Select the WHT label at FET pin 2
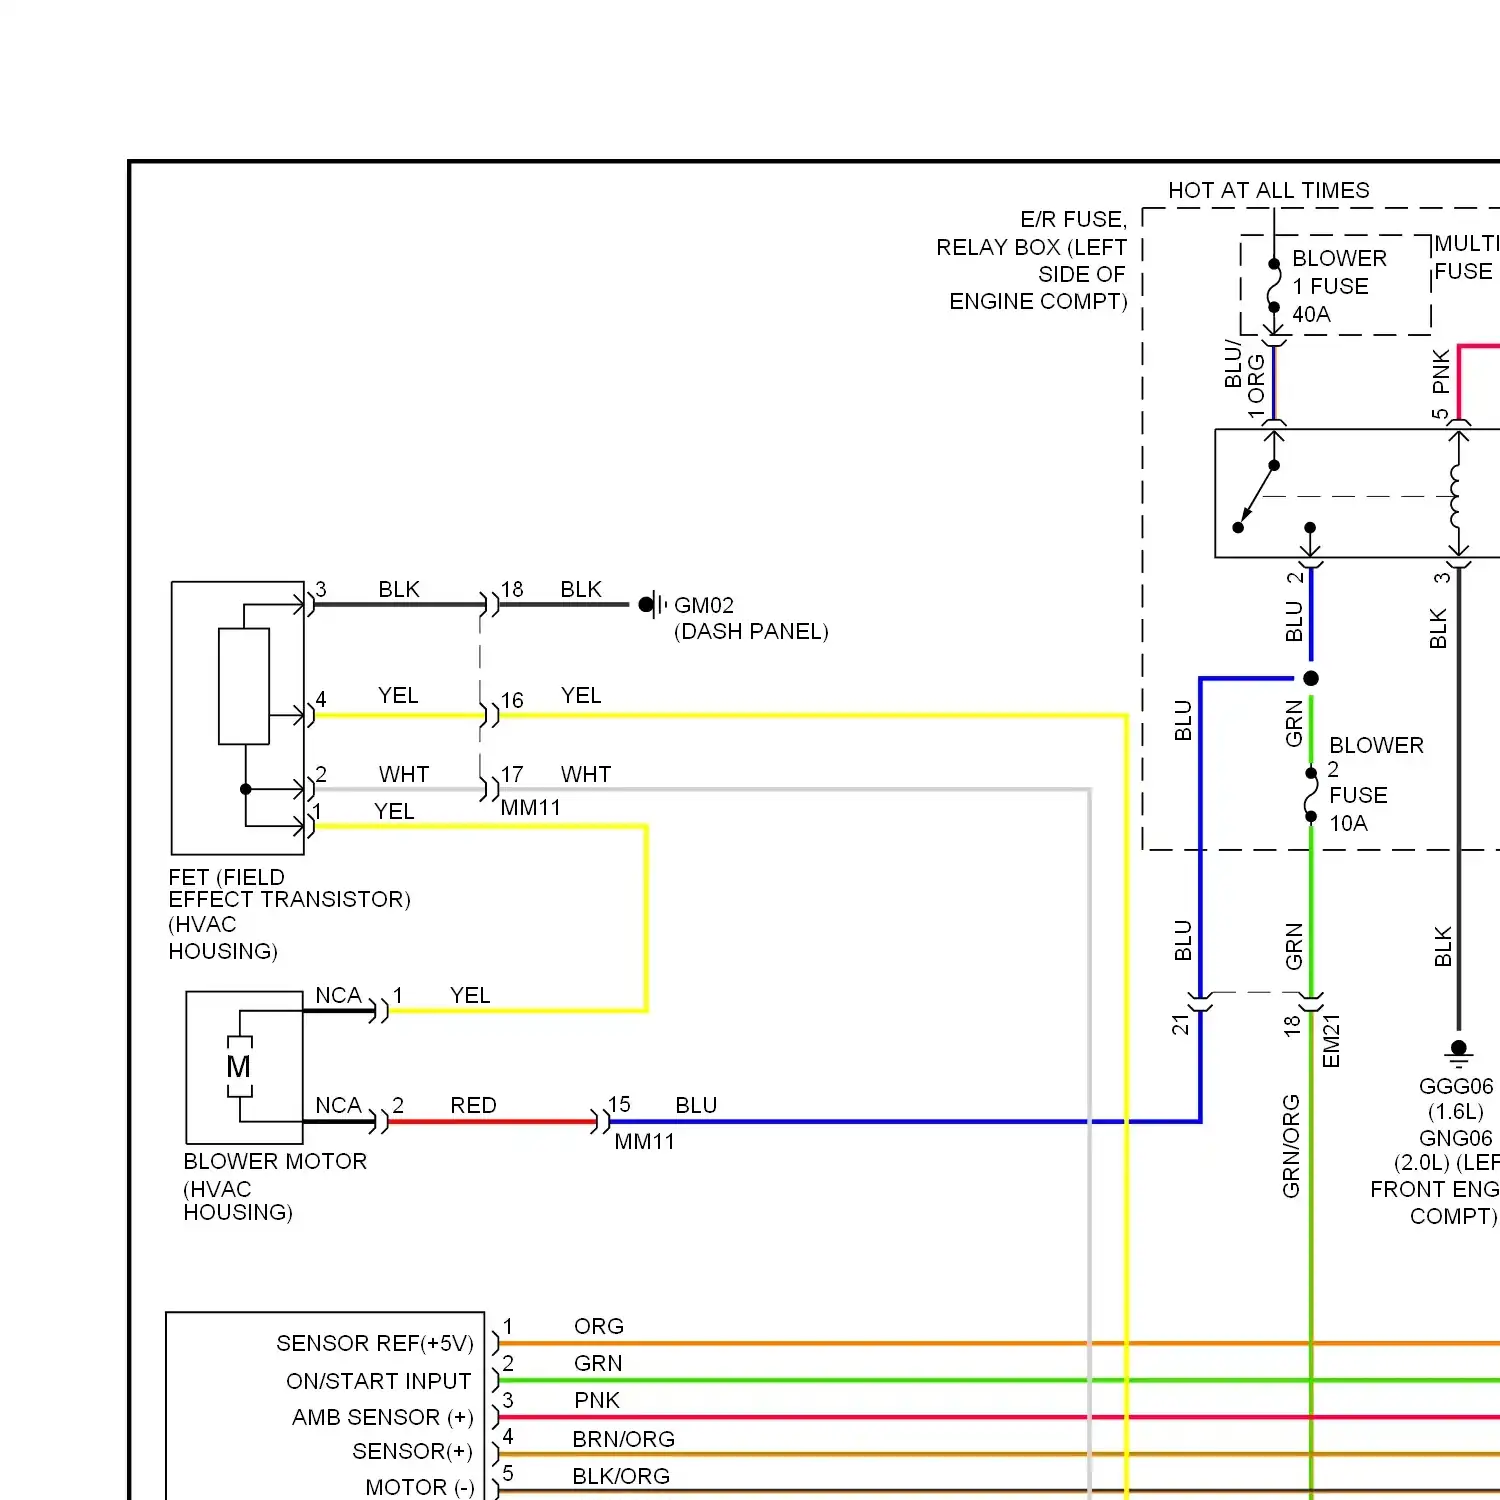The height and width of the screenshot is (1500, 1500). pyautogui.click(x=404, y=774)
